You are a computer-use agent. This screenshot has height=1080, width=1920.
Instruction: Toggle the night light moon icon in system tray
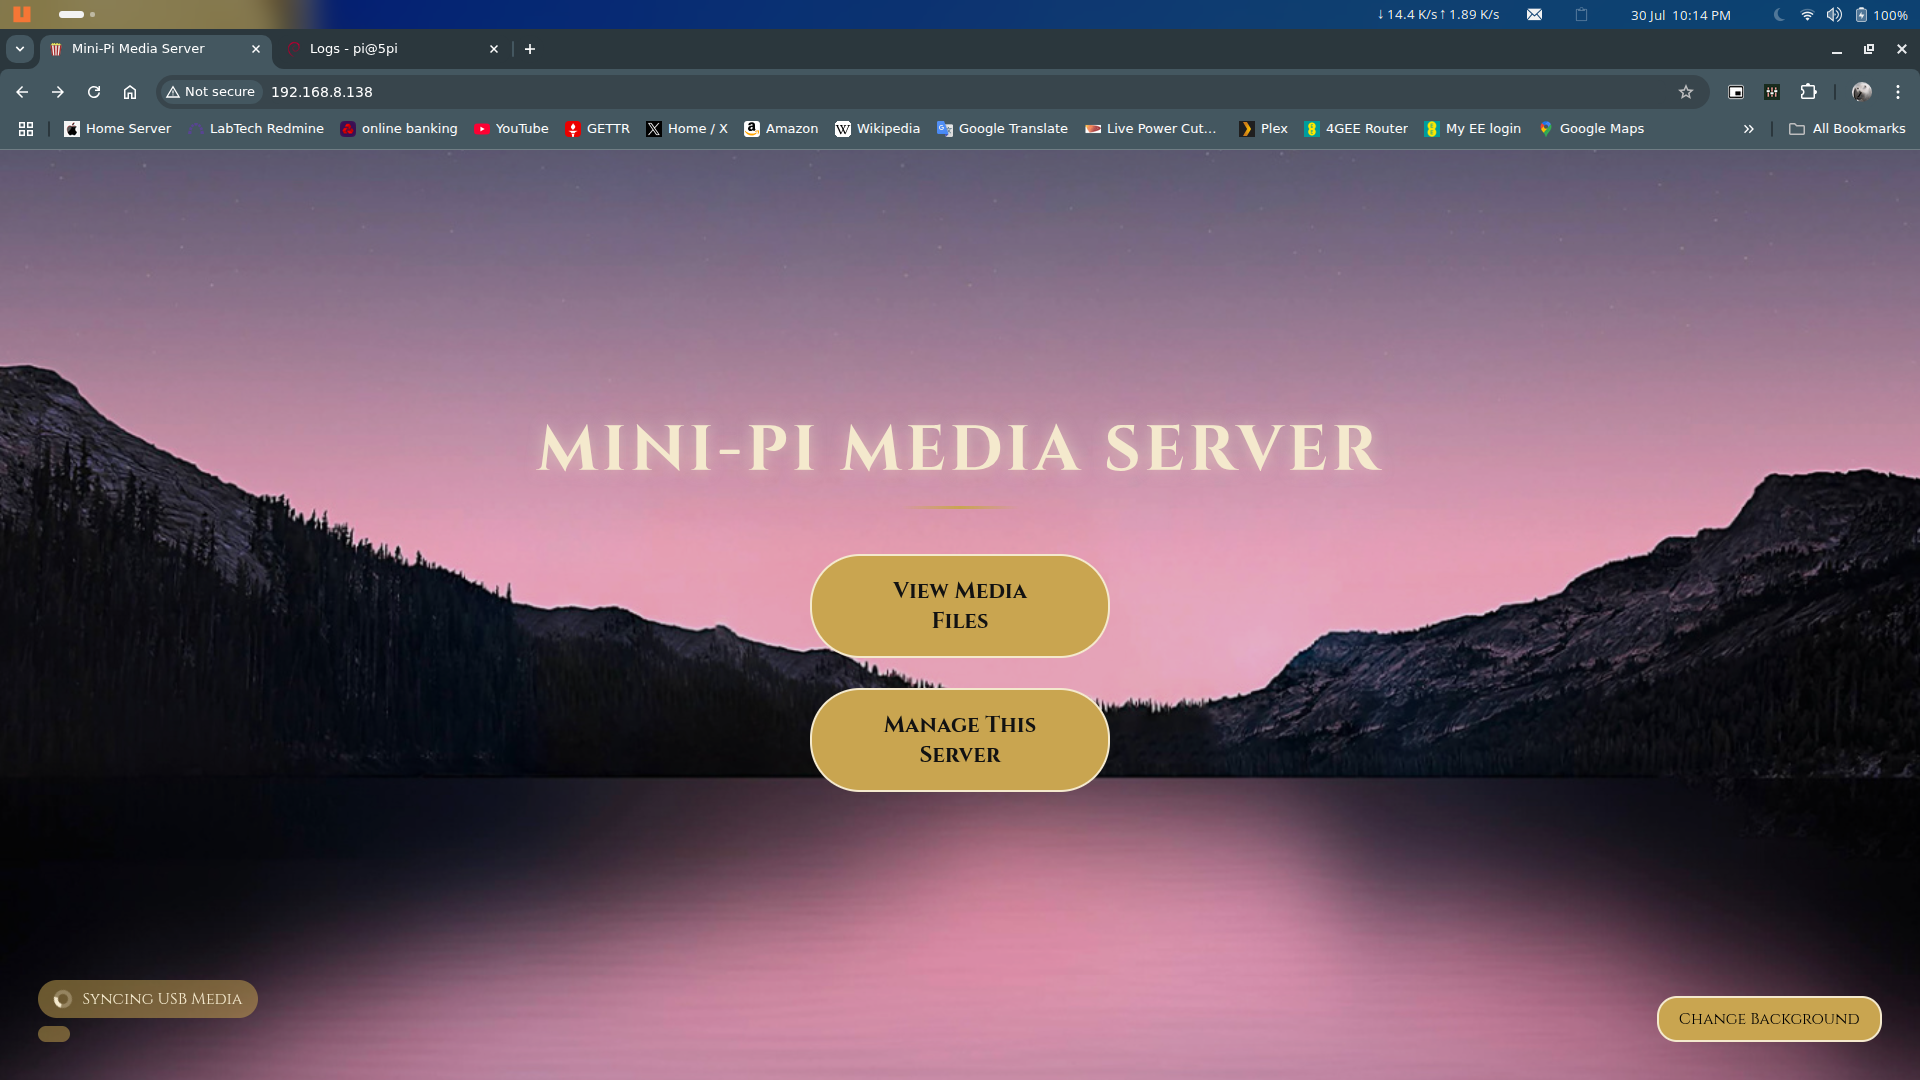[1777, 15]
